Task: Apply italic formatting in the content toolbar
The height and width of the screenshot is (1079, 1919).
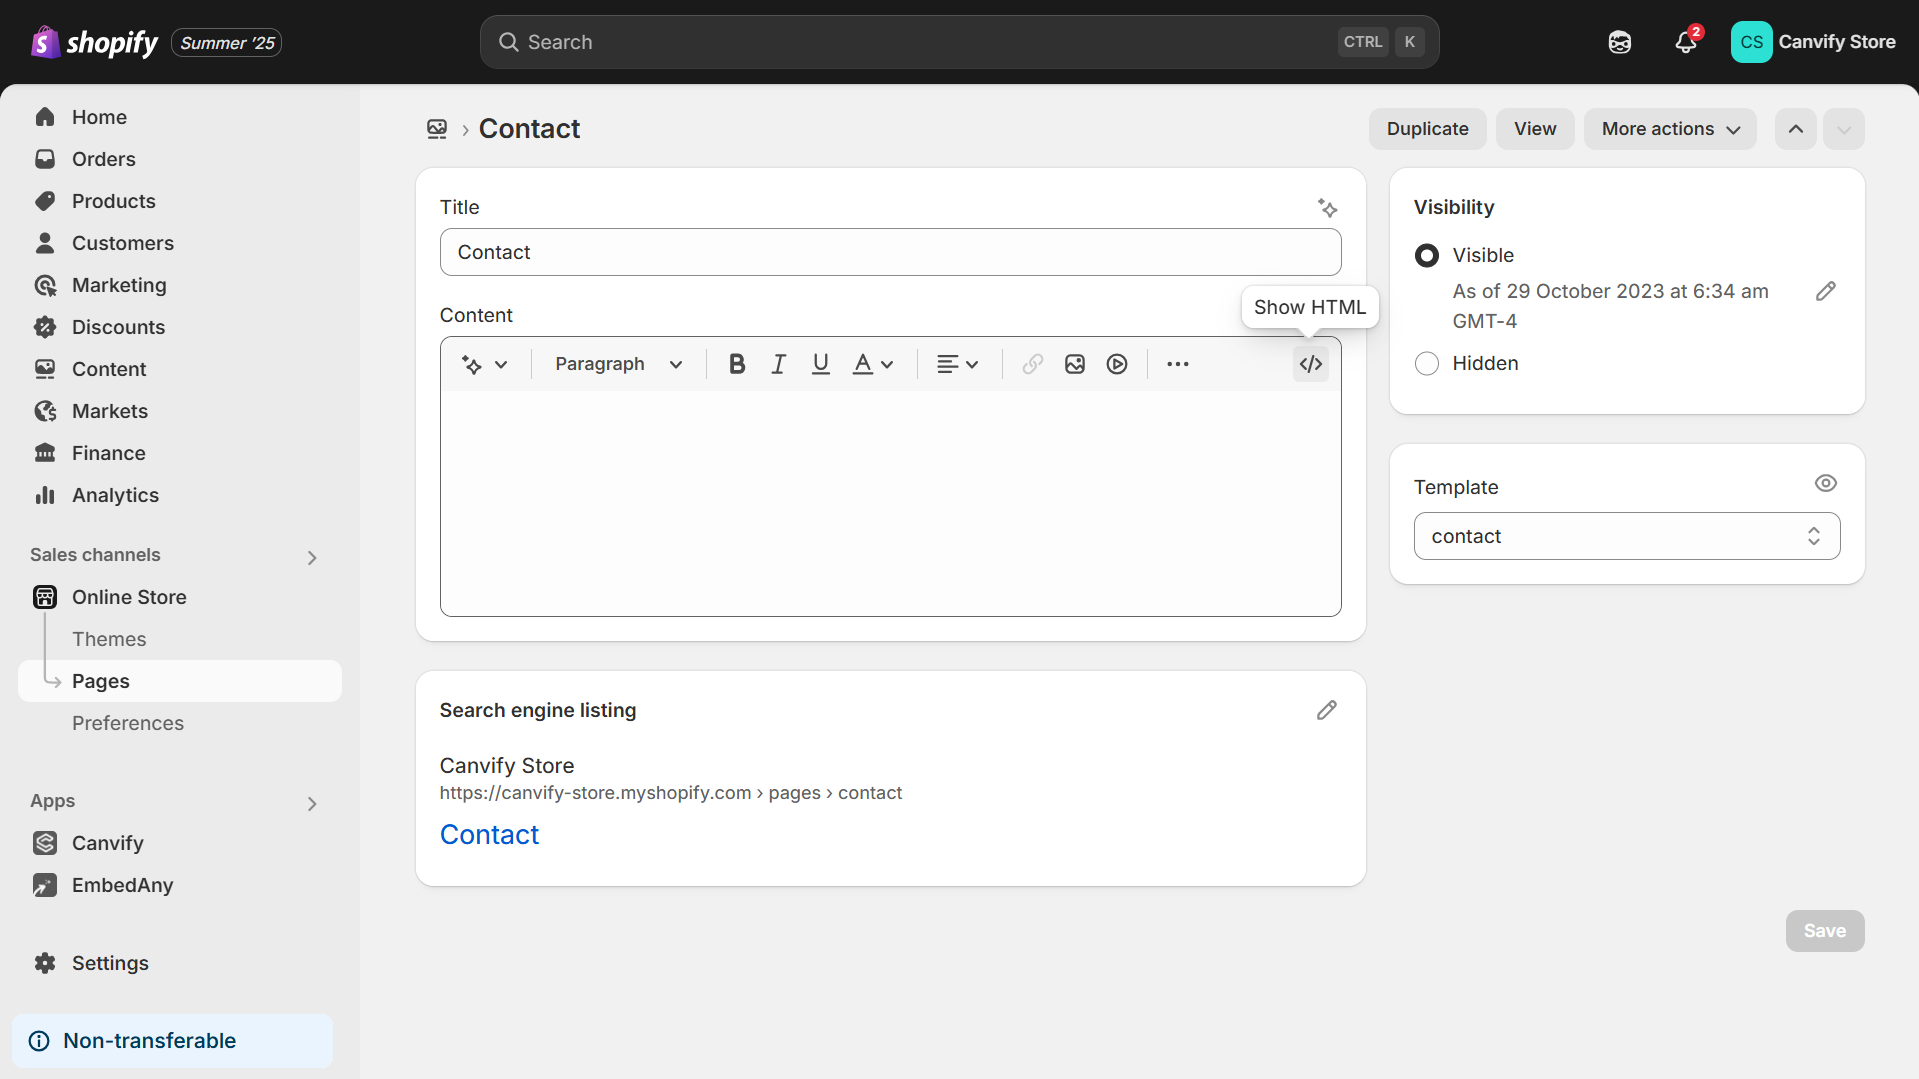Action: click(778, 364)
